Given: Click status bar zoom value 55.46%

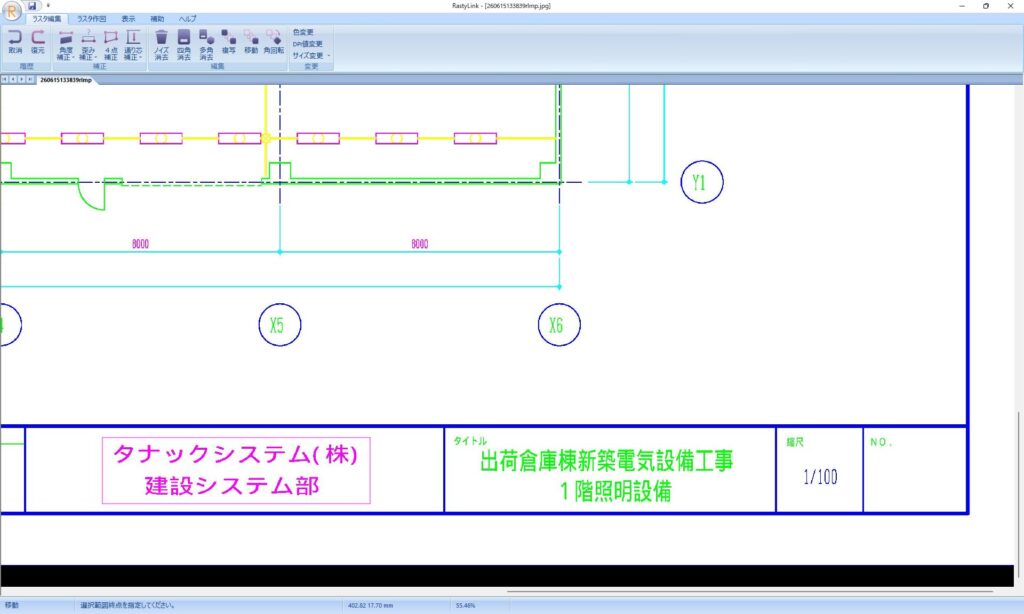Looking at the screenshot, I should [x=466, y=606].
